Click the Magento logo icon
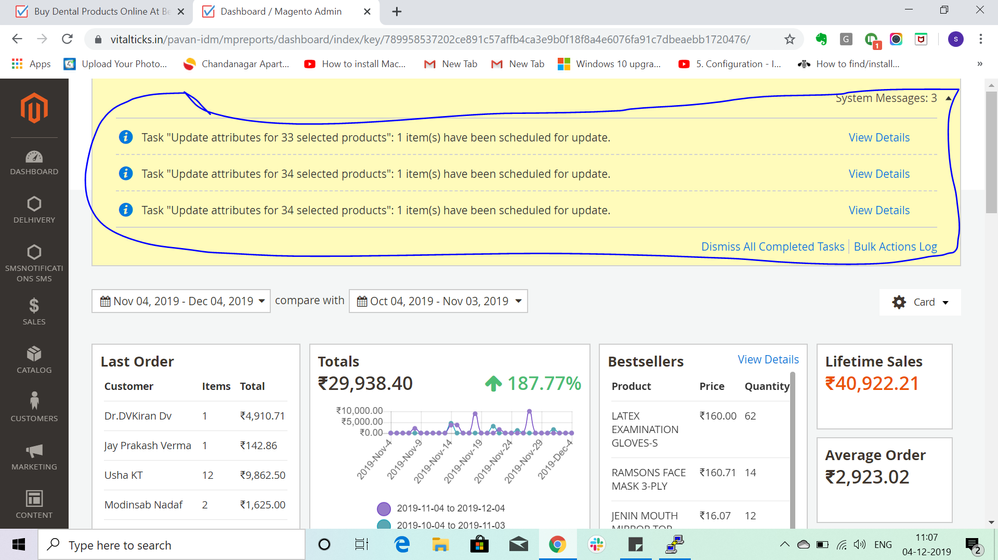This screenshot has height=560, width=998. point(34,108)
